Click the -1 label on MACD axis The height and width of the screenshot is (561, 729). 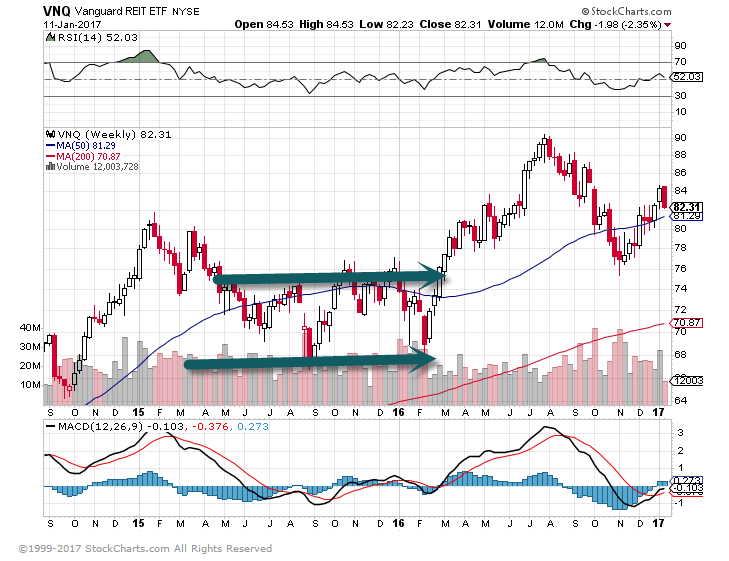(680, 503)
